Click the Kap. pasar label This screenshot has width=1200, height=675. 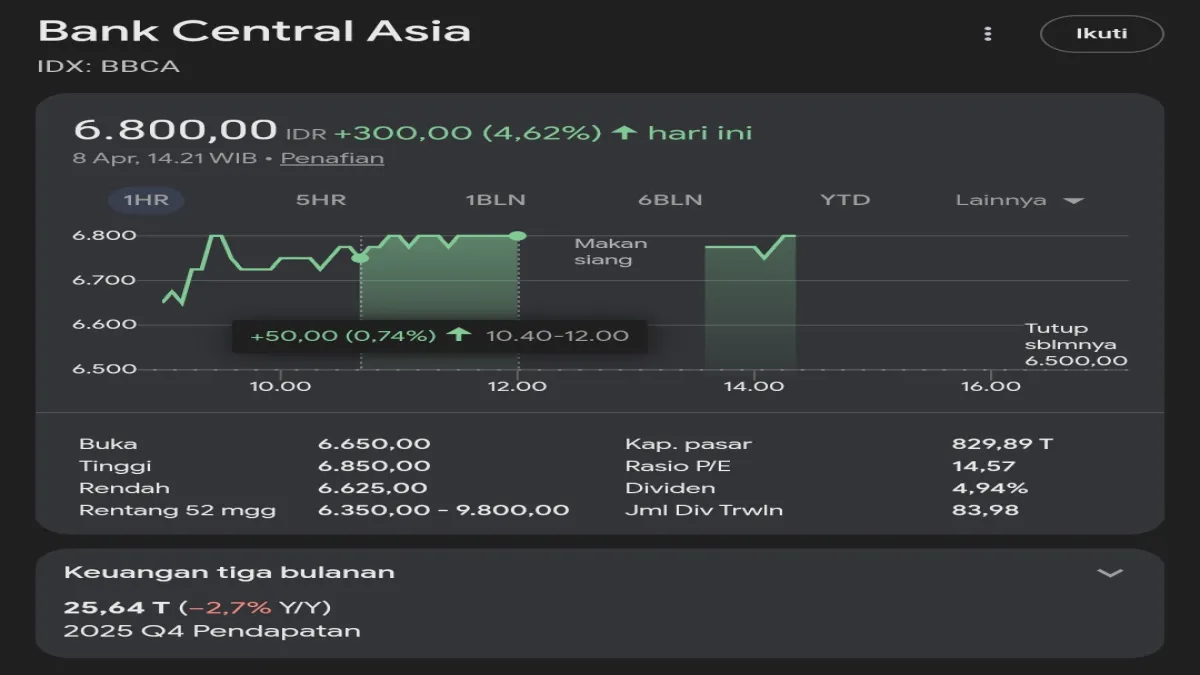coord(688,444)
